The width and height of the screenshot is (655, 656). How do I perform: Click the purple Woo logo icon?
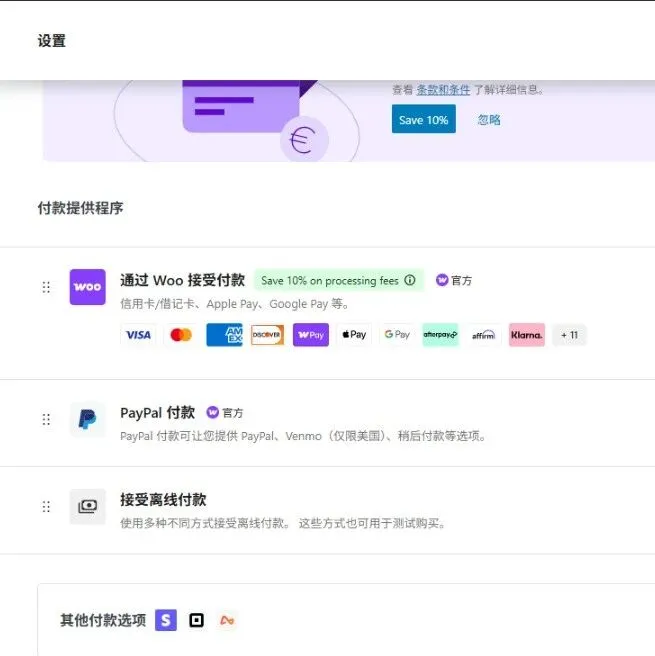[x=87, y=287]
